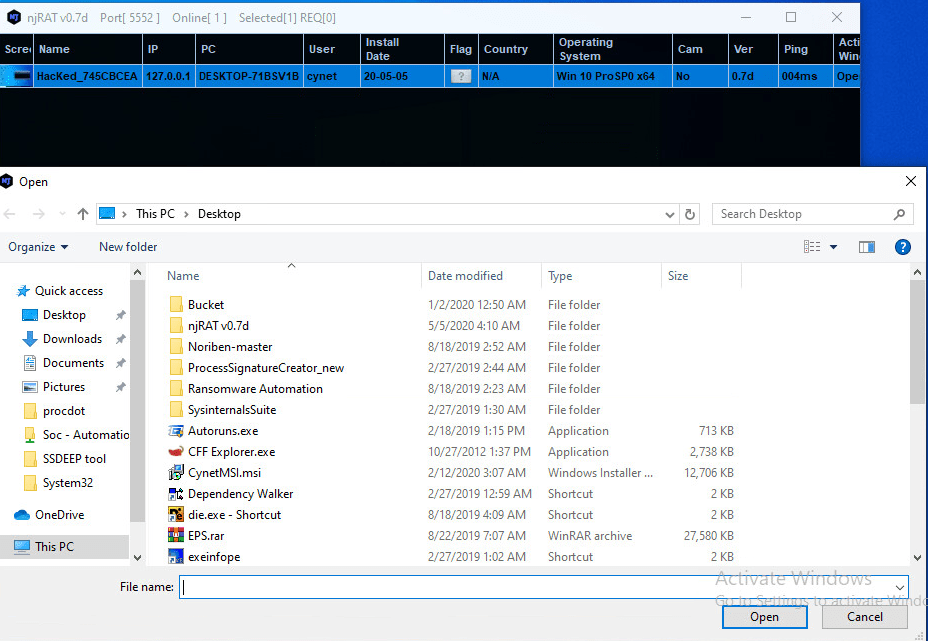This screenshot has width=928, height=641.
Task: Sort files by Date modified column
Action: point(465,276)
